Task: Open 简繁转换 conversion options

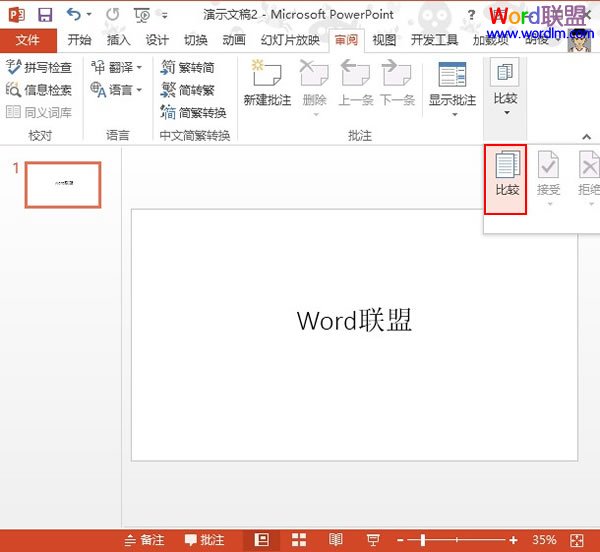Action: pos(194,112)
